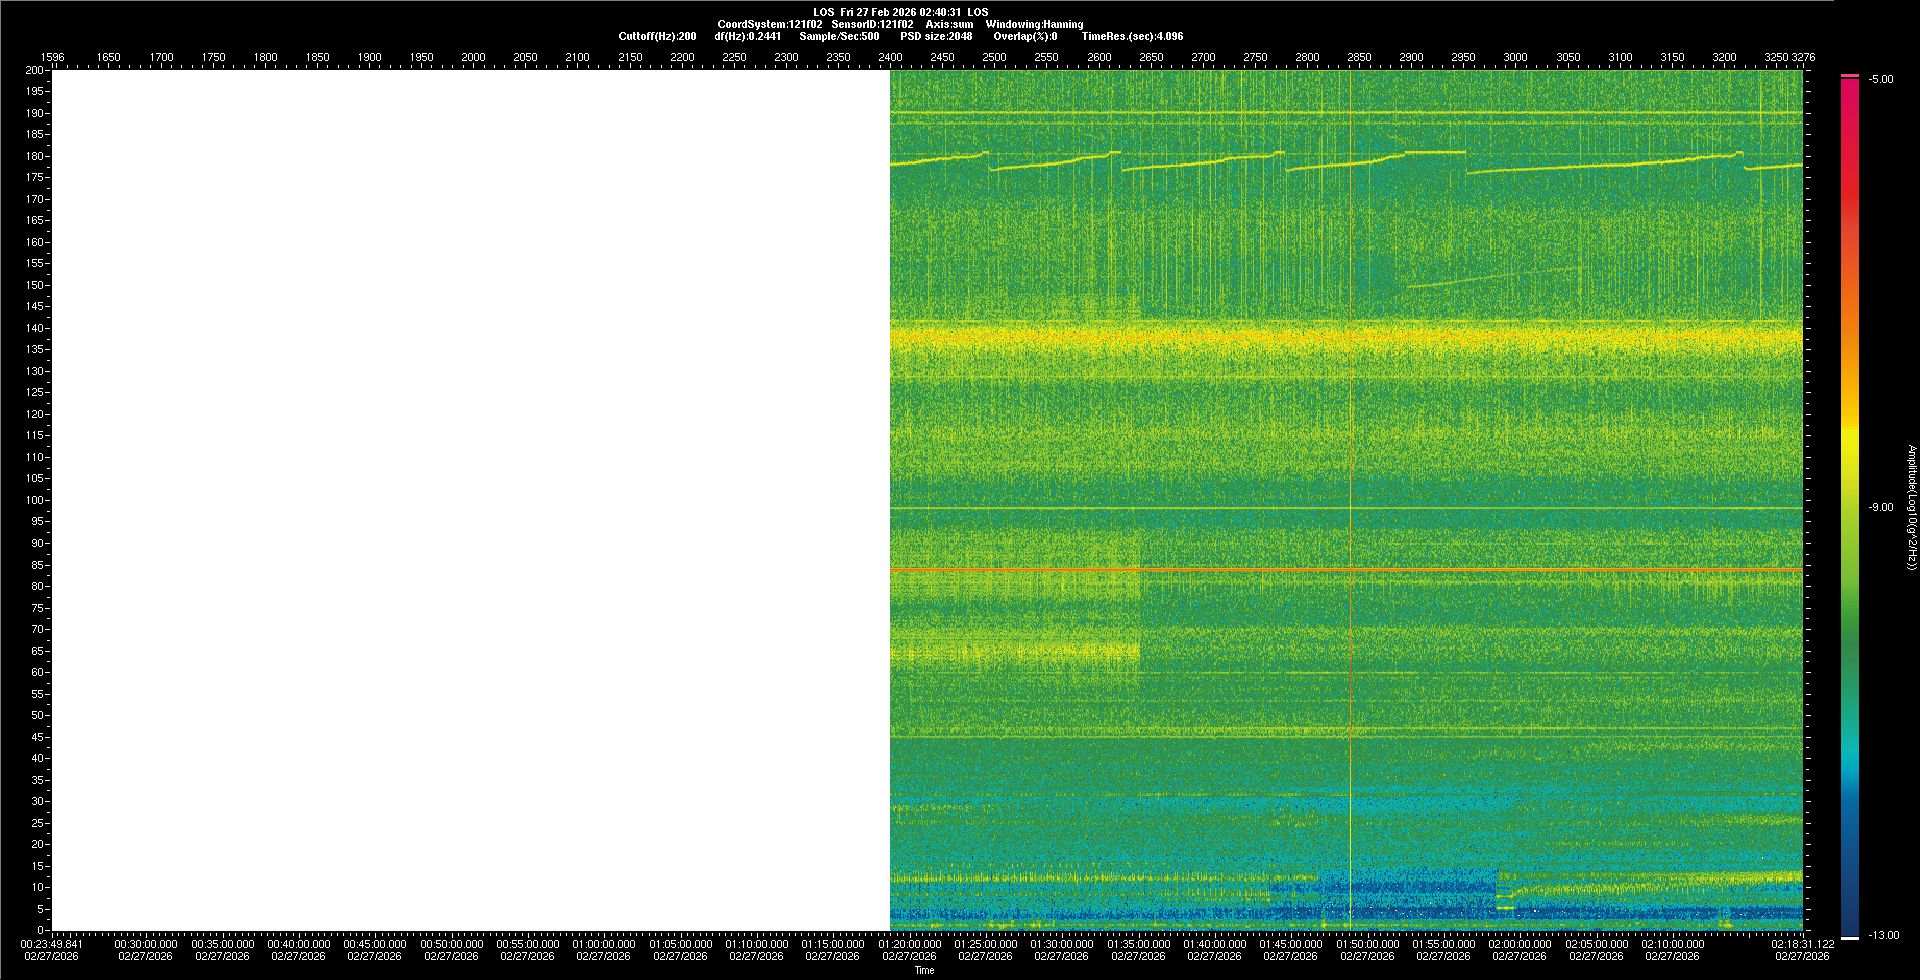
Task: Click the orange region of the amplitude colorbar
Action: tap(1850, 300)
